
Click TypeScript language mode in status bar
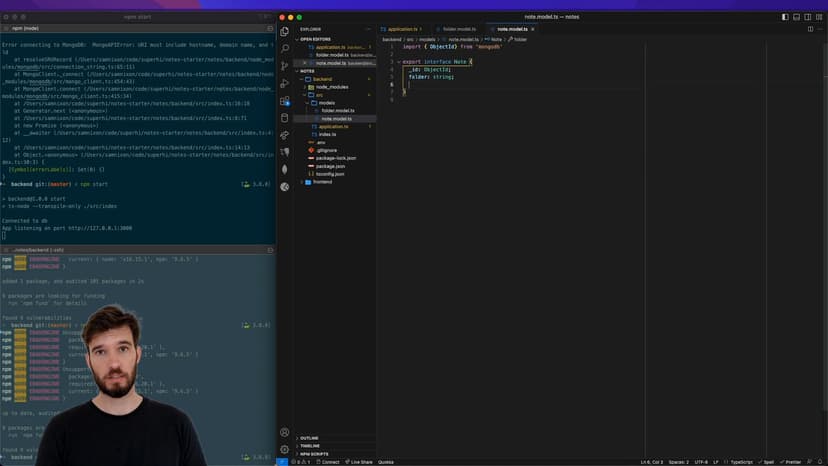click(740, 462)
